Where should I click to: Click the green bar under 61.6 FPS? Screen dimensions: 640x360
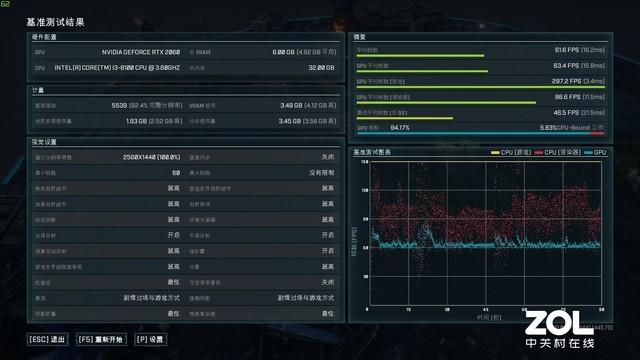(x=420, y=56)
